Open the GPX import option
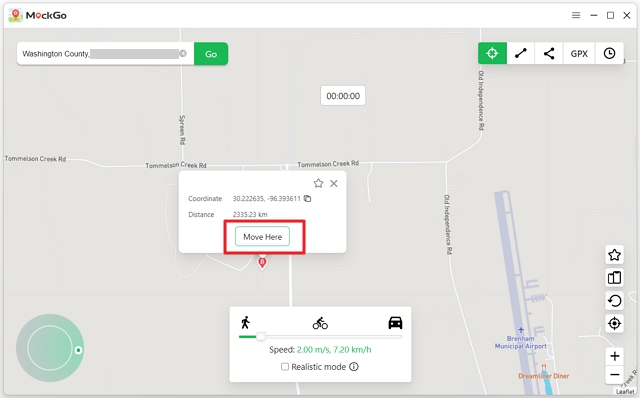This screenshot has height=398, width=640. click(x=579, y=53)
